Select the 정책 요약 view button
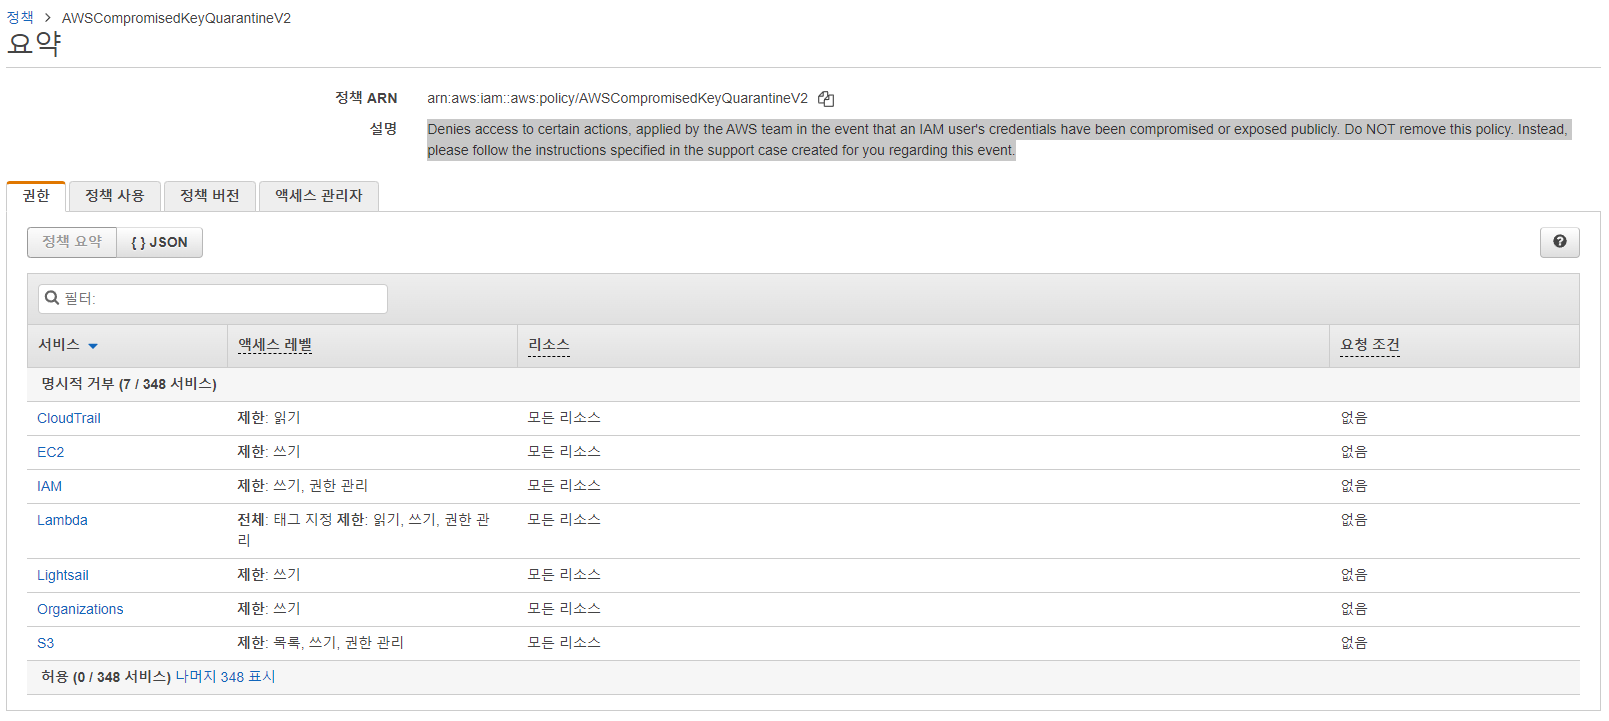 click(x=72, y=242)
